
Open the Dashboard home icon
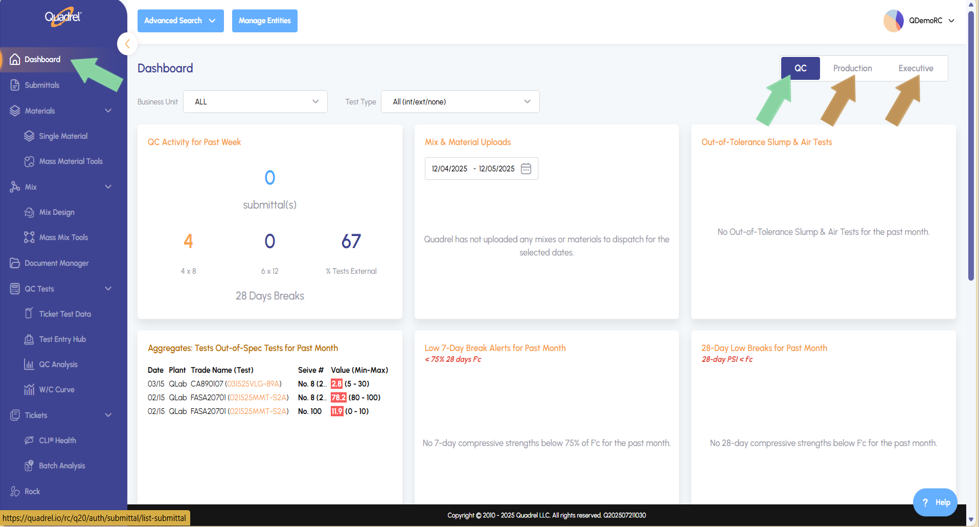point(14,59)
